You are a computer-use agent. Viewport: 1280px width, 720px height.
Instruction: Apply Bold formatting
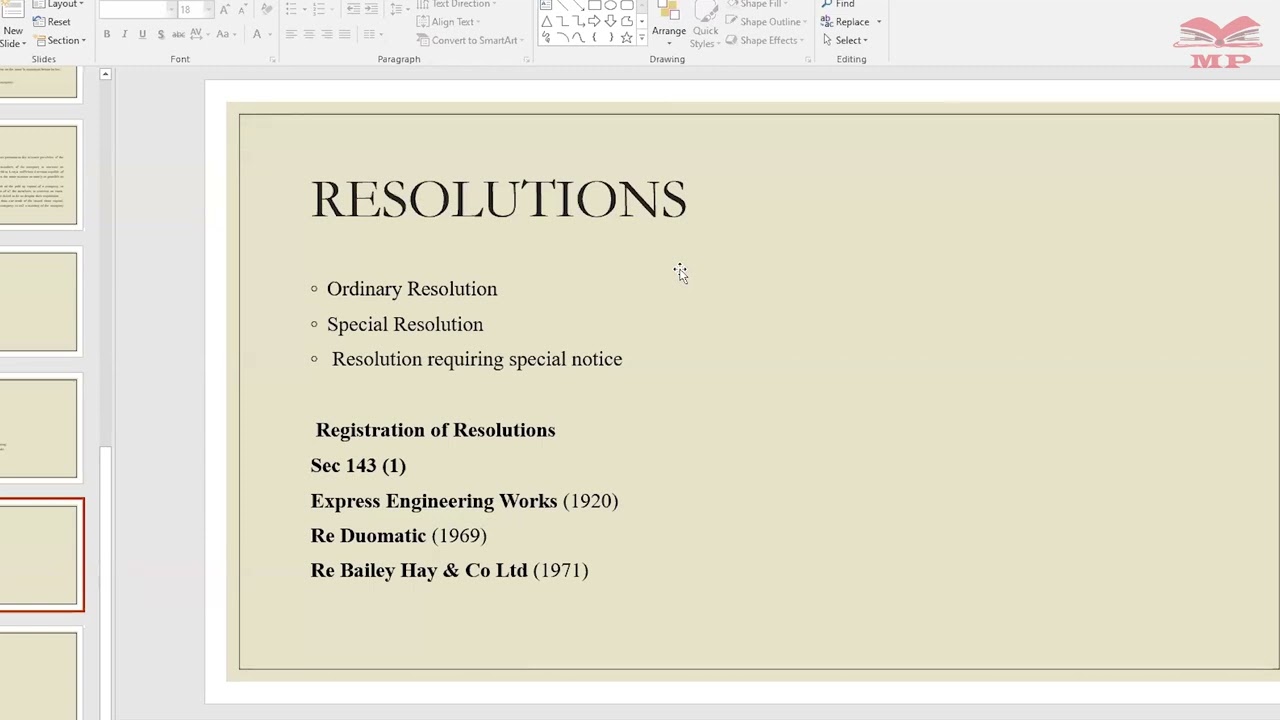coord(107,34)
